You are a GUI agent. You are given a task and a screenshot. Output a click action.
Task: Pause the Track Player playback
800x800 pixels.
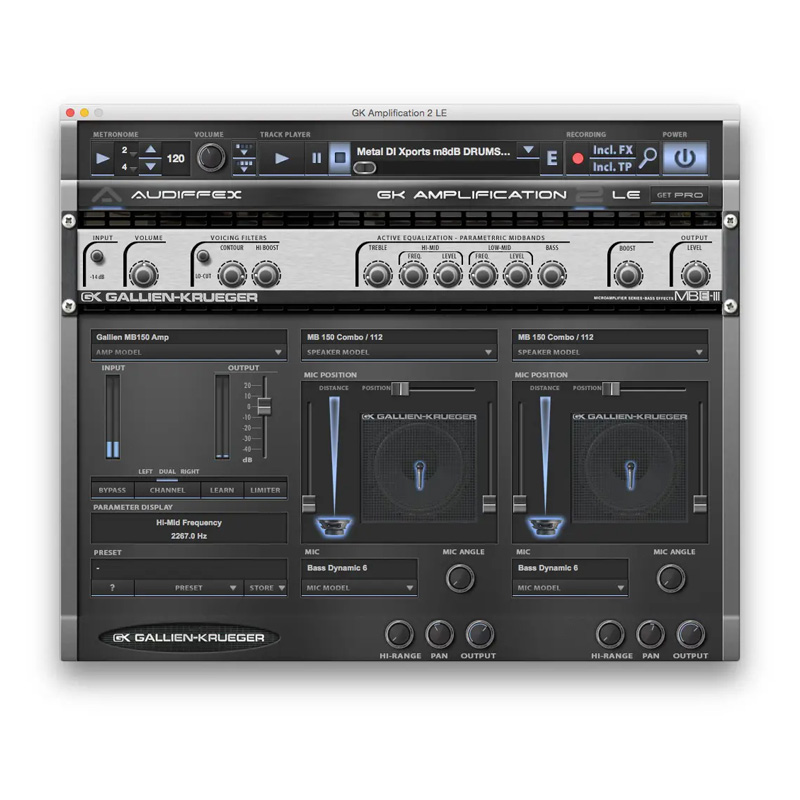coord(316,158)
